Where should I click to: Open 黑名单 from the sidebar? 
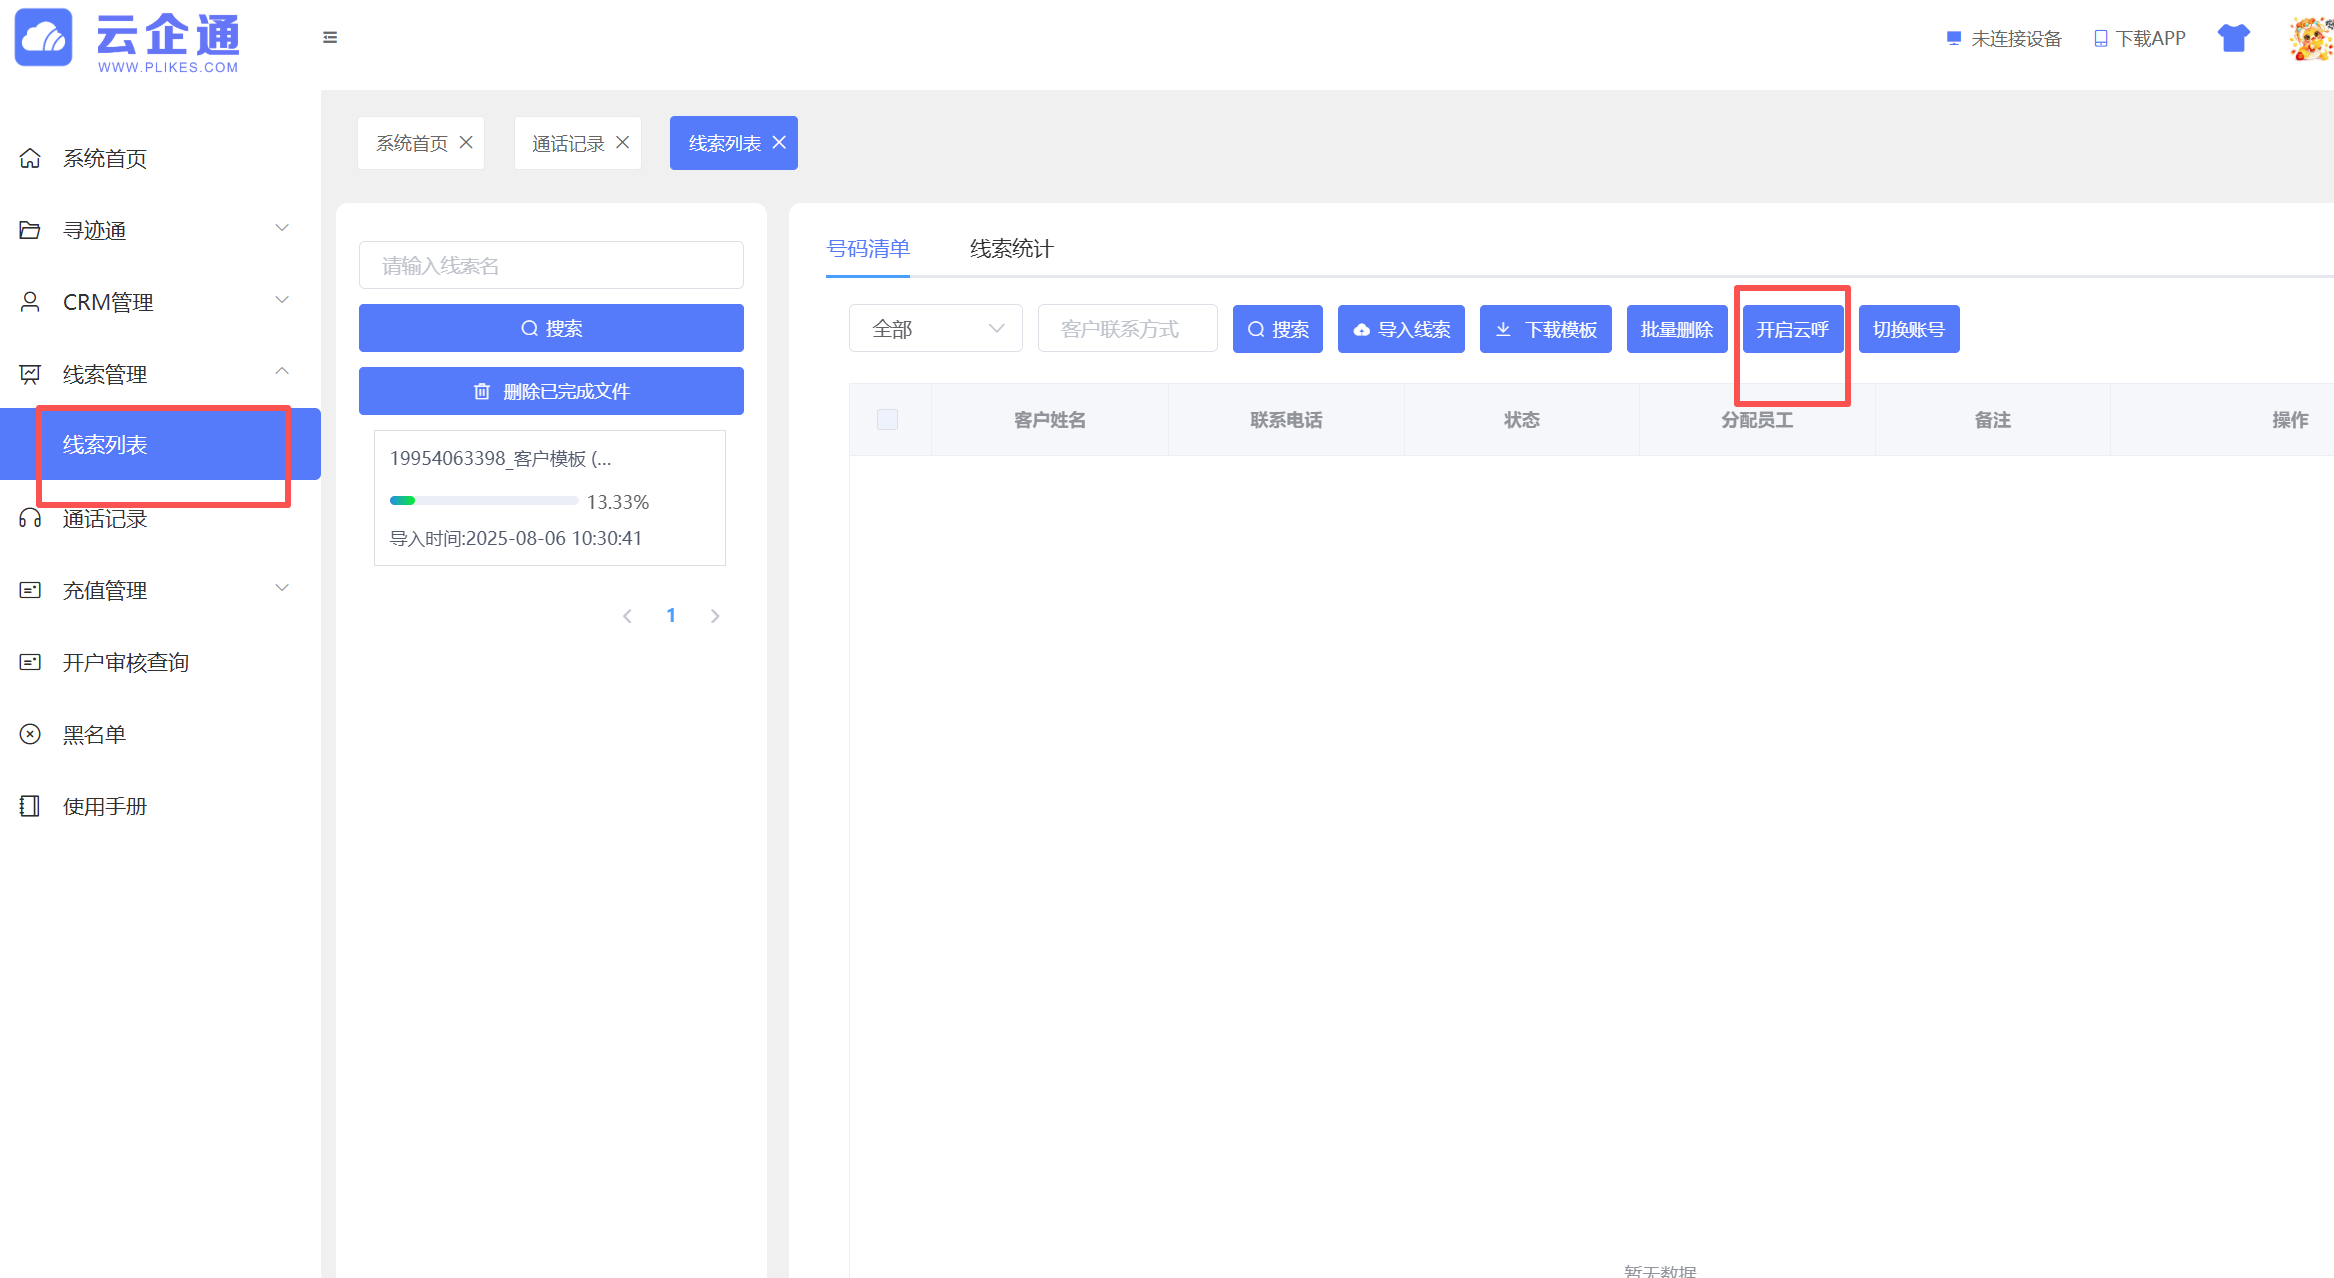(94, 735)
